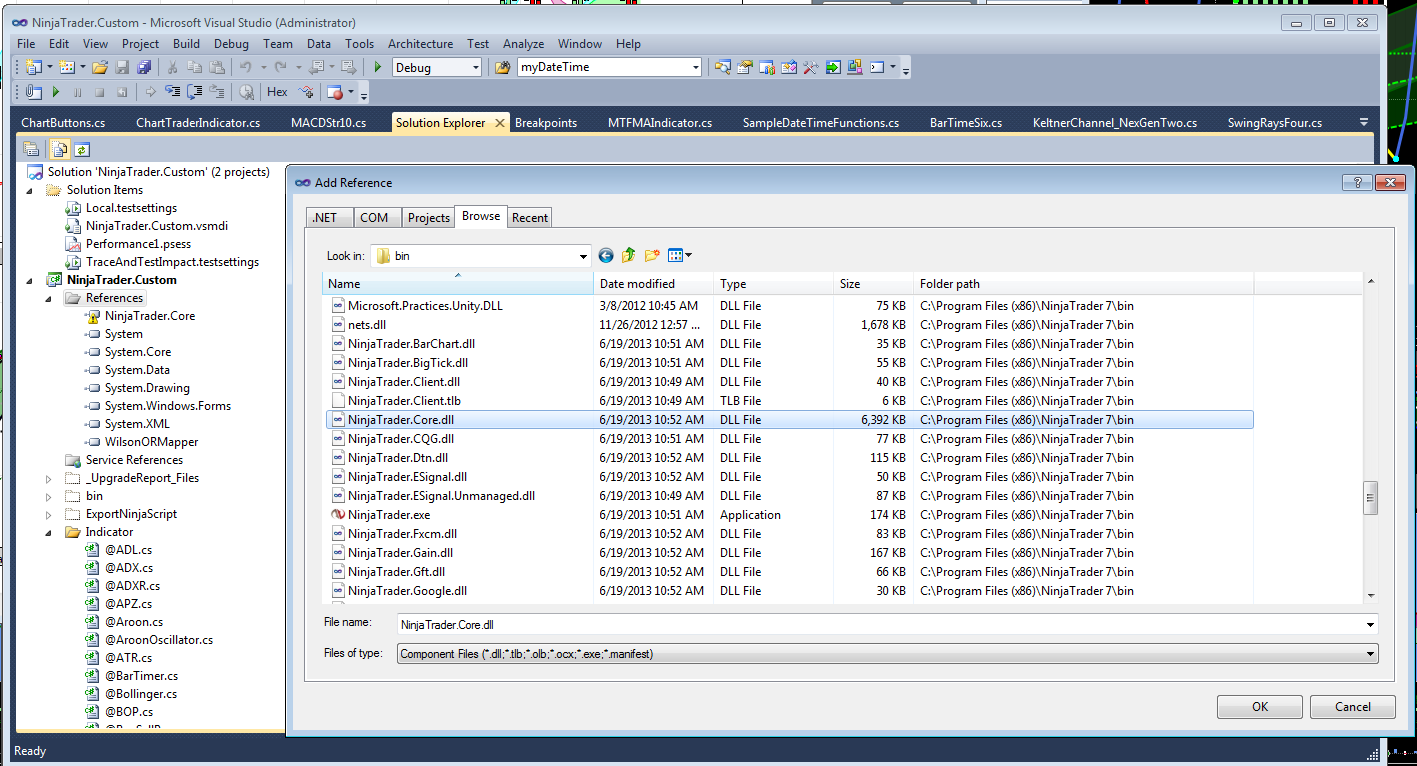The height and width of the screenshot is (766, 1417).
Task: Open File icon in Visual Studio toolbar
Action: pyautogui.click(x=100, y=67)
